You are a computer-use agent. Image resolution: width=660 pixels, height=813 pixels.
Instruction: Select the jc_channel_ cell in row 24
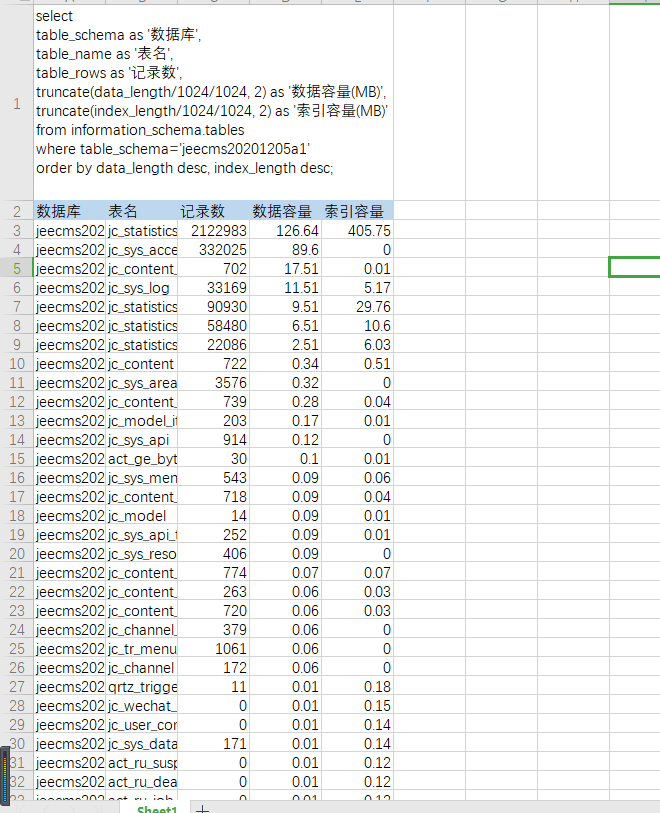point(142,629)
